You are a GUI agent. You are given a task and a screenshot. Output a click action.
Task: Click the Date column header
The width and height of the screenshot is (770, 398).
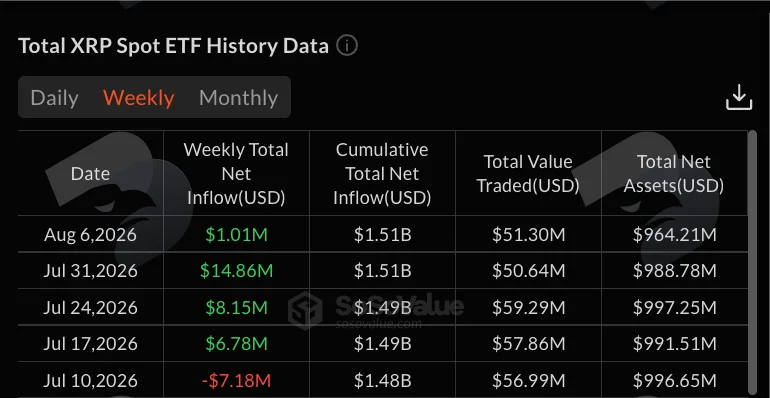click(90, 173)
